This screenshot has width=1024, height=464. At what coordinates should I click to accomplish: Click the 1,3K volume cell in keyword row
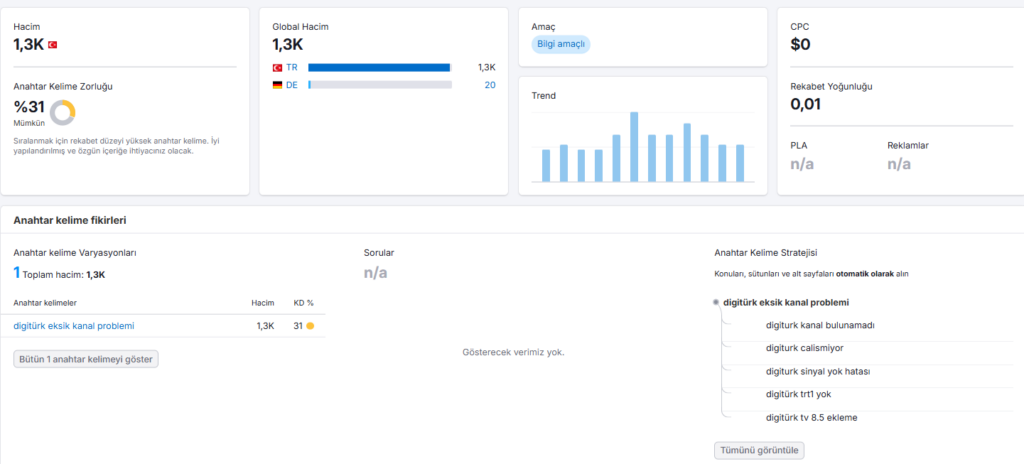pyautogui.click(x=265, y=325)
